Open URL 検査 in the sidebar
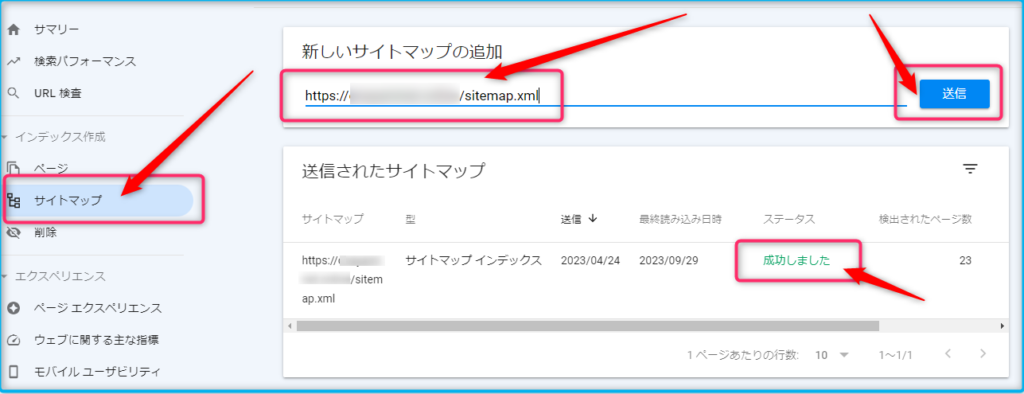This screenshot has height=394, width=1024. pos(57,93)
